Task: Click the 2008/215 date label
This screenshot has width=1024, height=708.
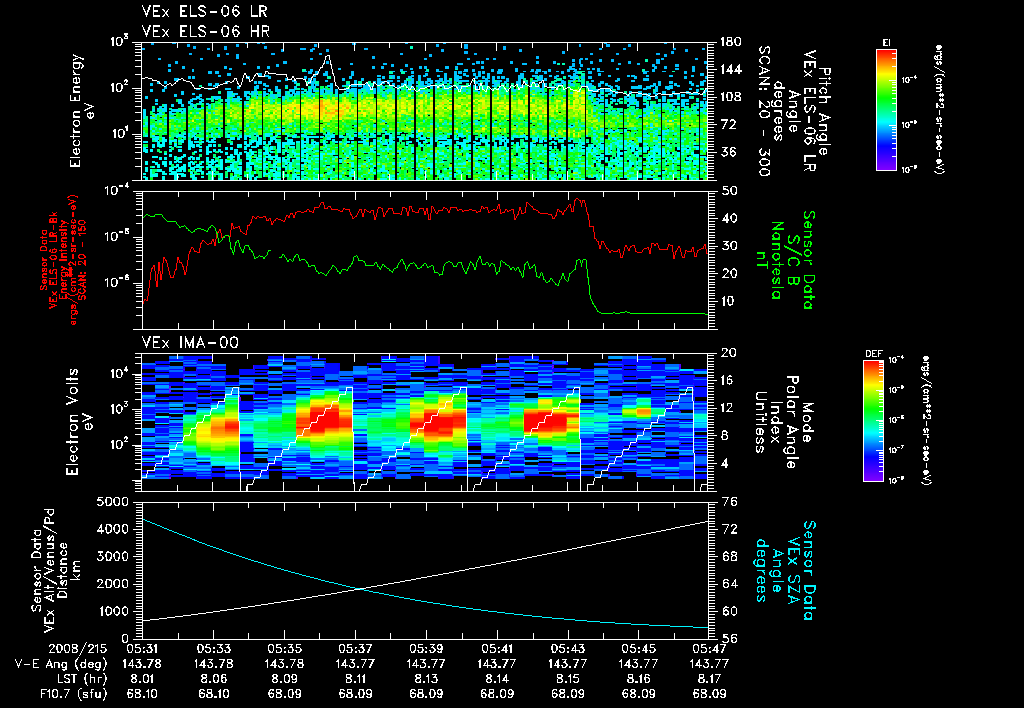Action: (x=76, y=649)
